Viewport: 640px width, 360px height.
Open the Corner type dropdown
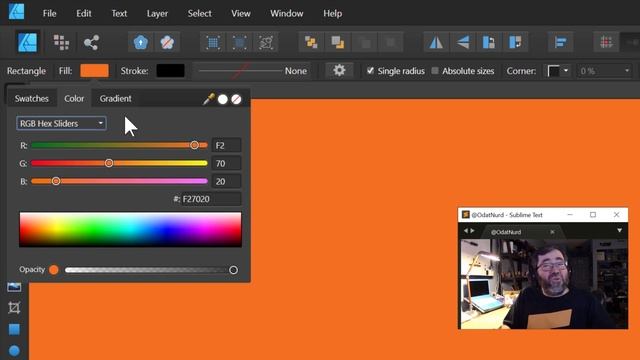tap(558, 71)
